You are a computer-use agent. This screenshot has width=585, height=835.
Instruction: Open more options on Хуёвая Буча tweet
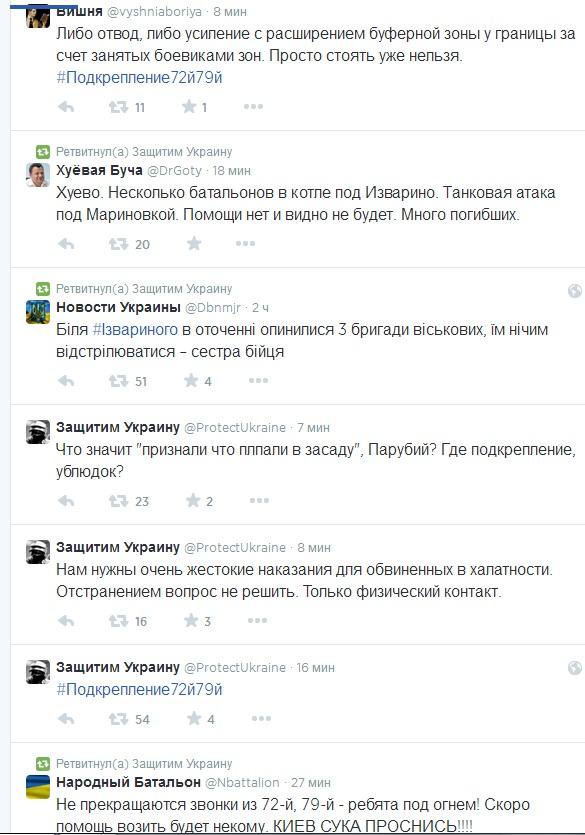245,244
